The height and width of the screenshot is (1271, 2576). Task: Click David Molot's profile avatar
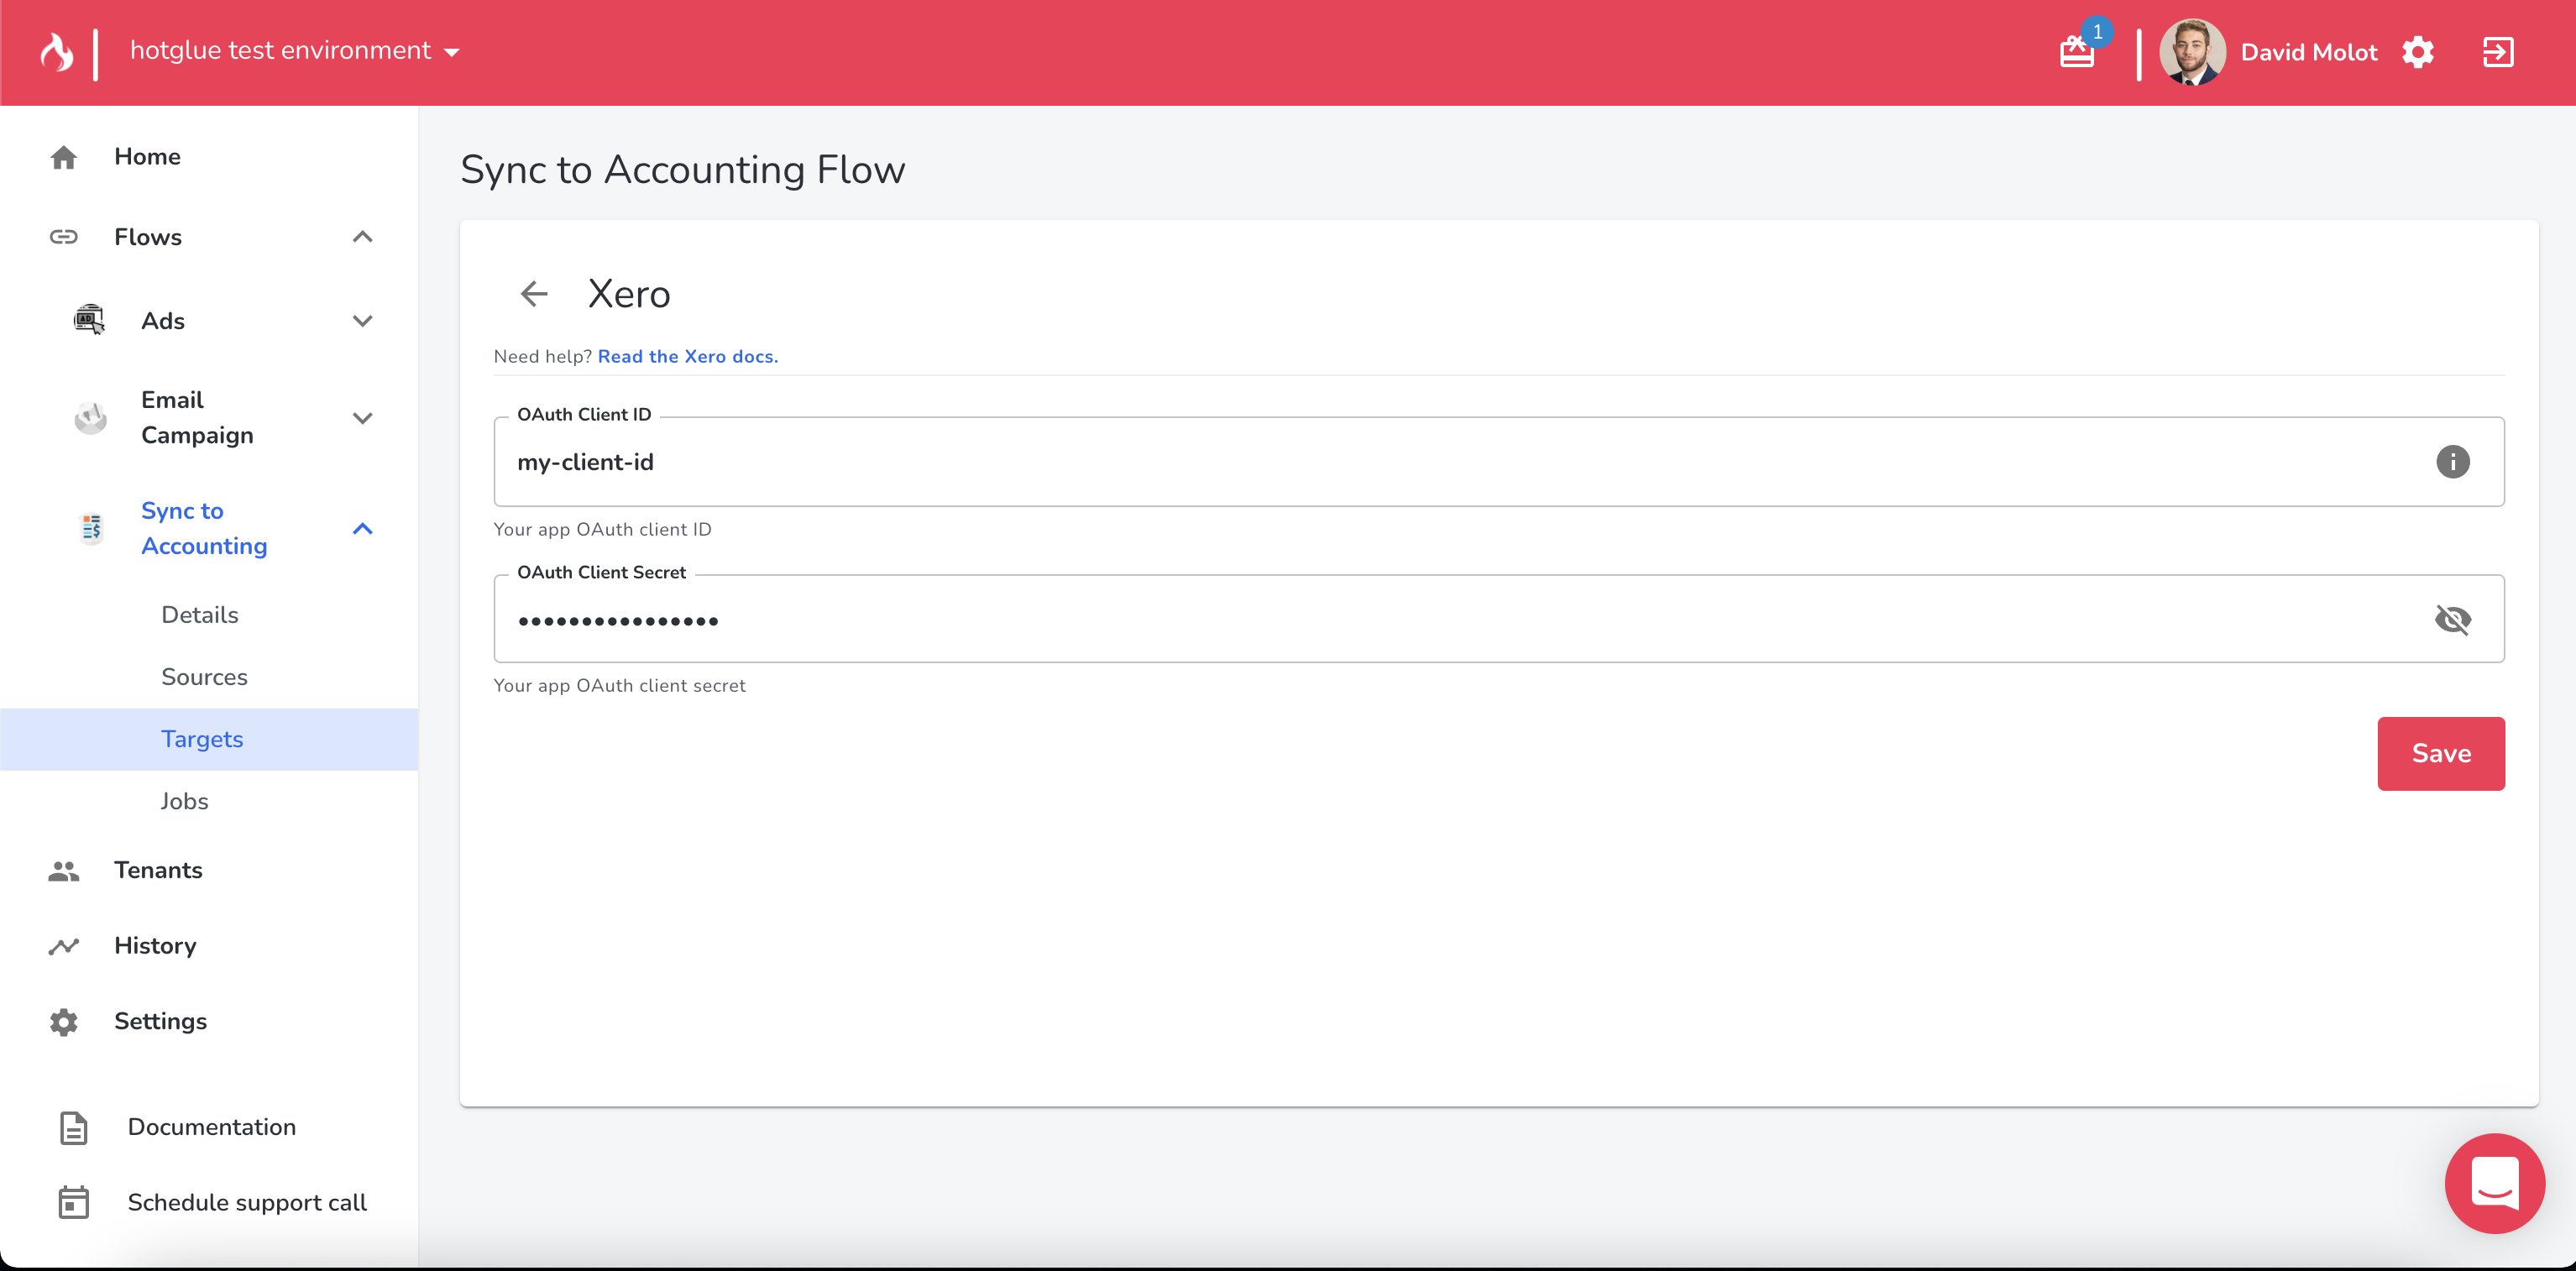pyautogui.click(x=2192, y=52)
